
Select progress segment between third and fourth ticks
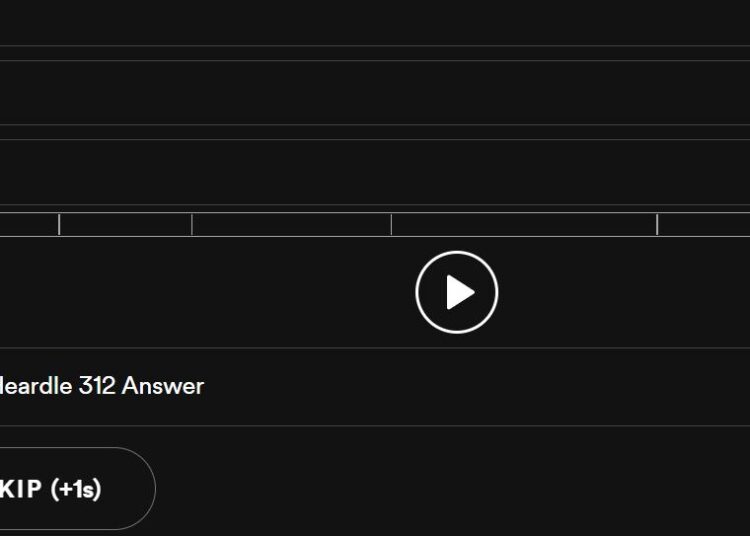[x=524, y=224]
